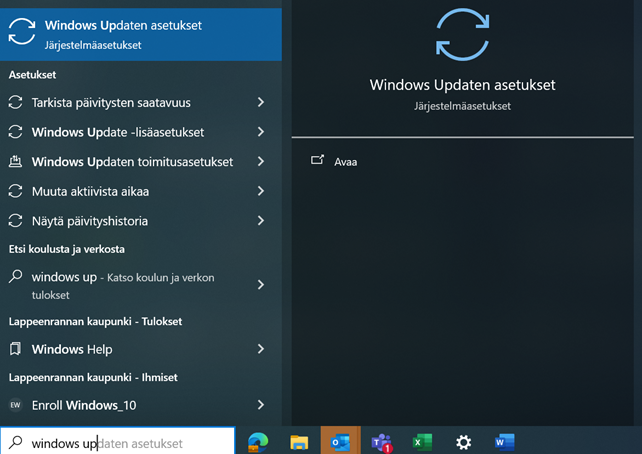The height and width of the screenshot is (454, 642).
Task: Open Settings gear from the taskbar
Action: (x=463, y=443)
